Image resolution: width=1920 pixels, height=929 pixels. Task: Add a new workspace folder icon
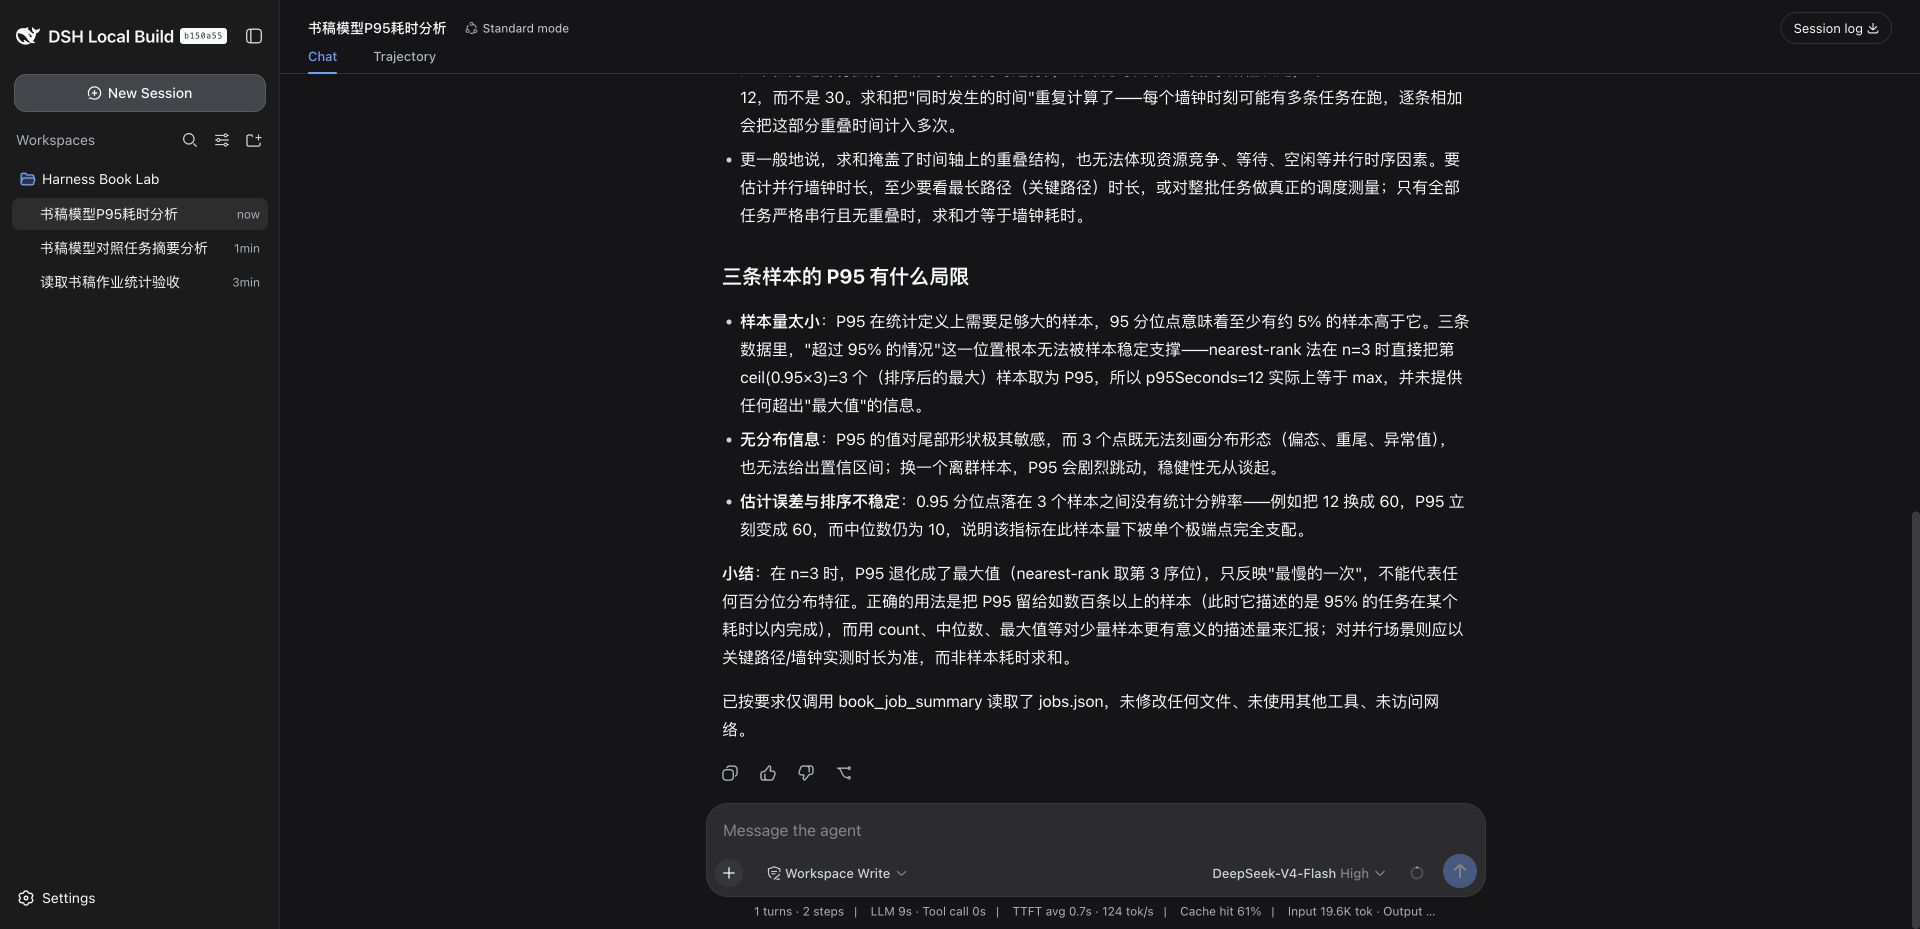(254, 140)
